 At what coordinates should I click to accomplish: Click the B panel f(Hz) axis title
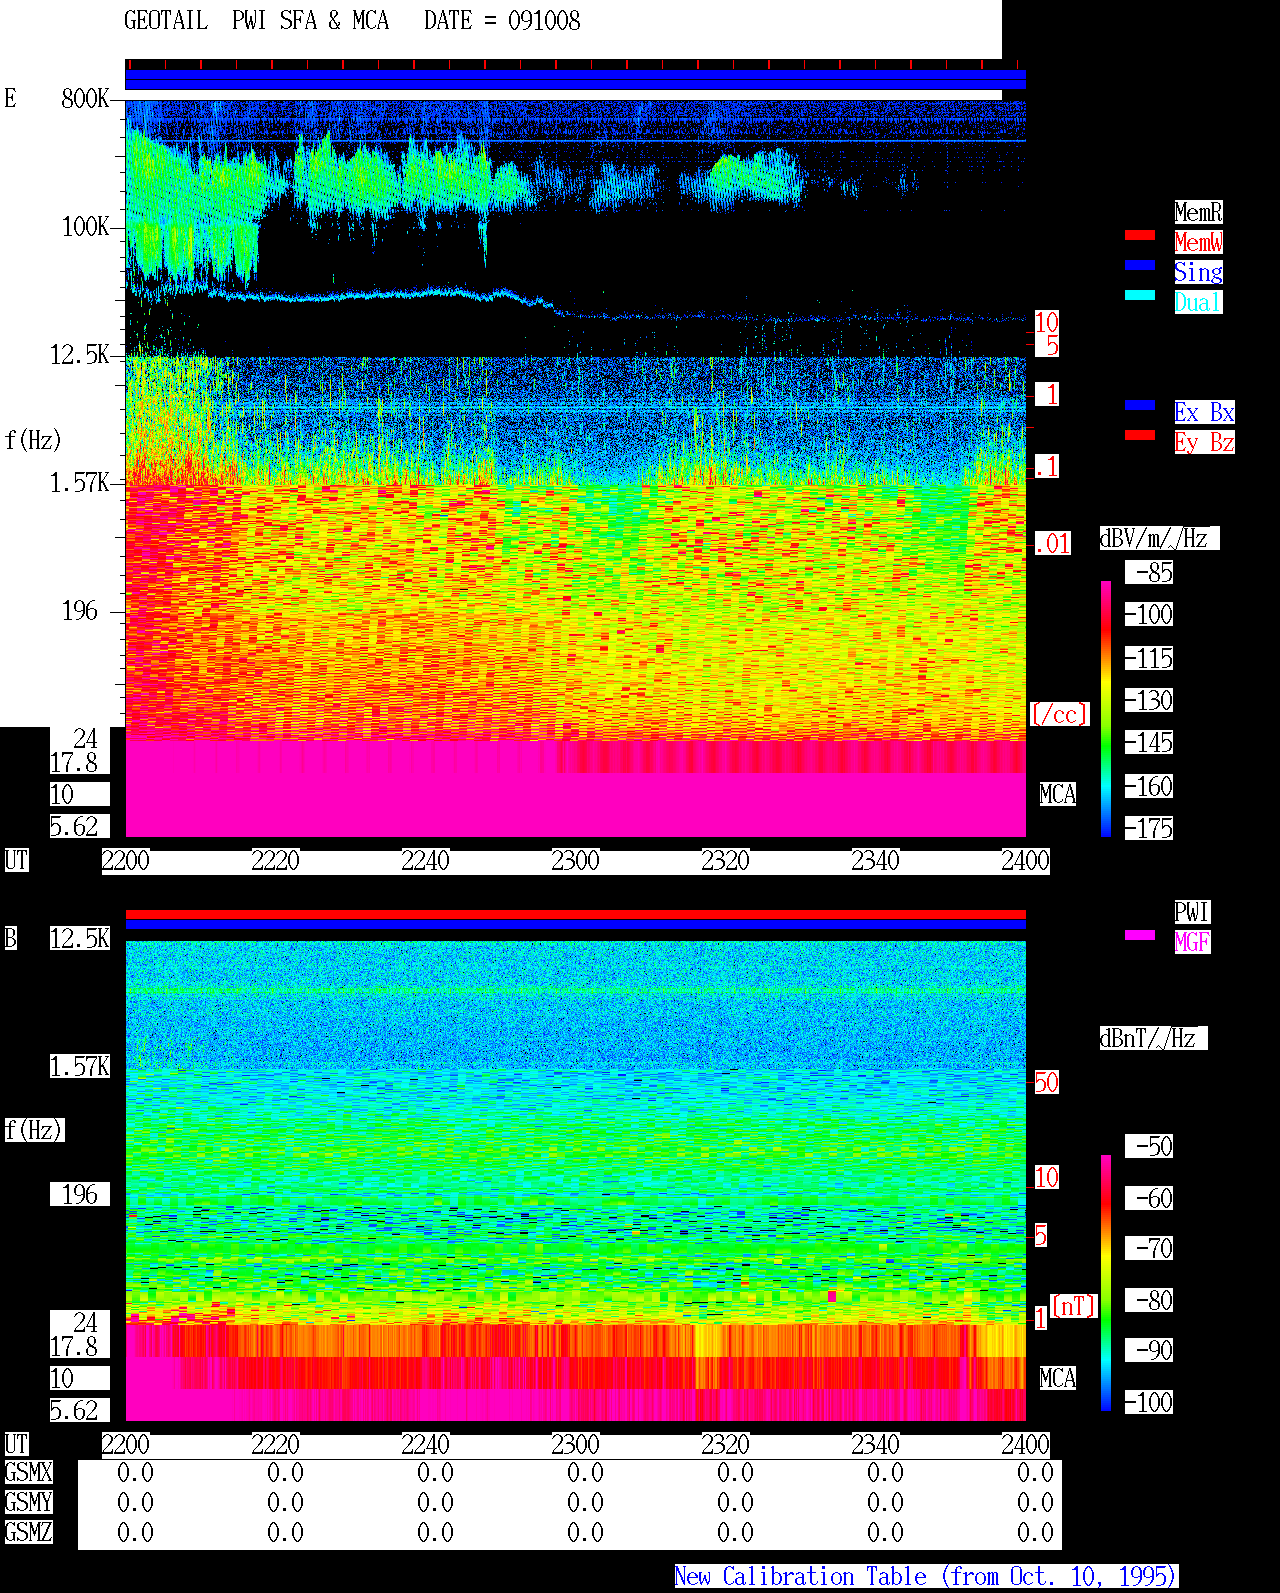(x=33, y=1130)
